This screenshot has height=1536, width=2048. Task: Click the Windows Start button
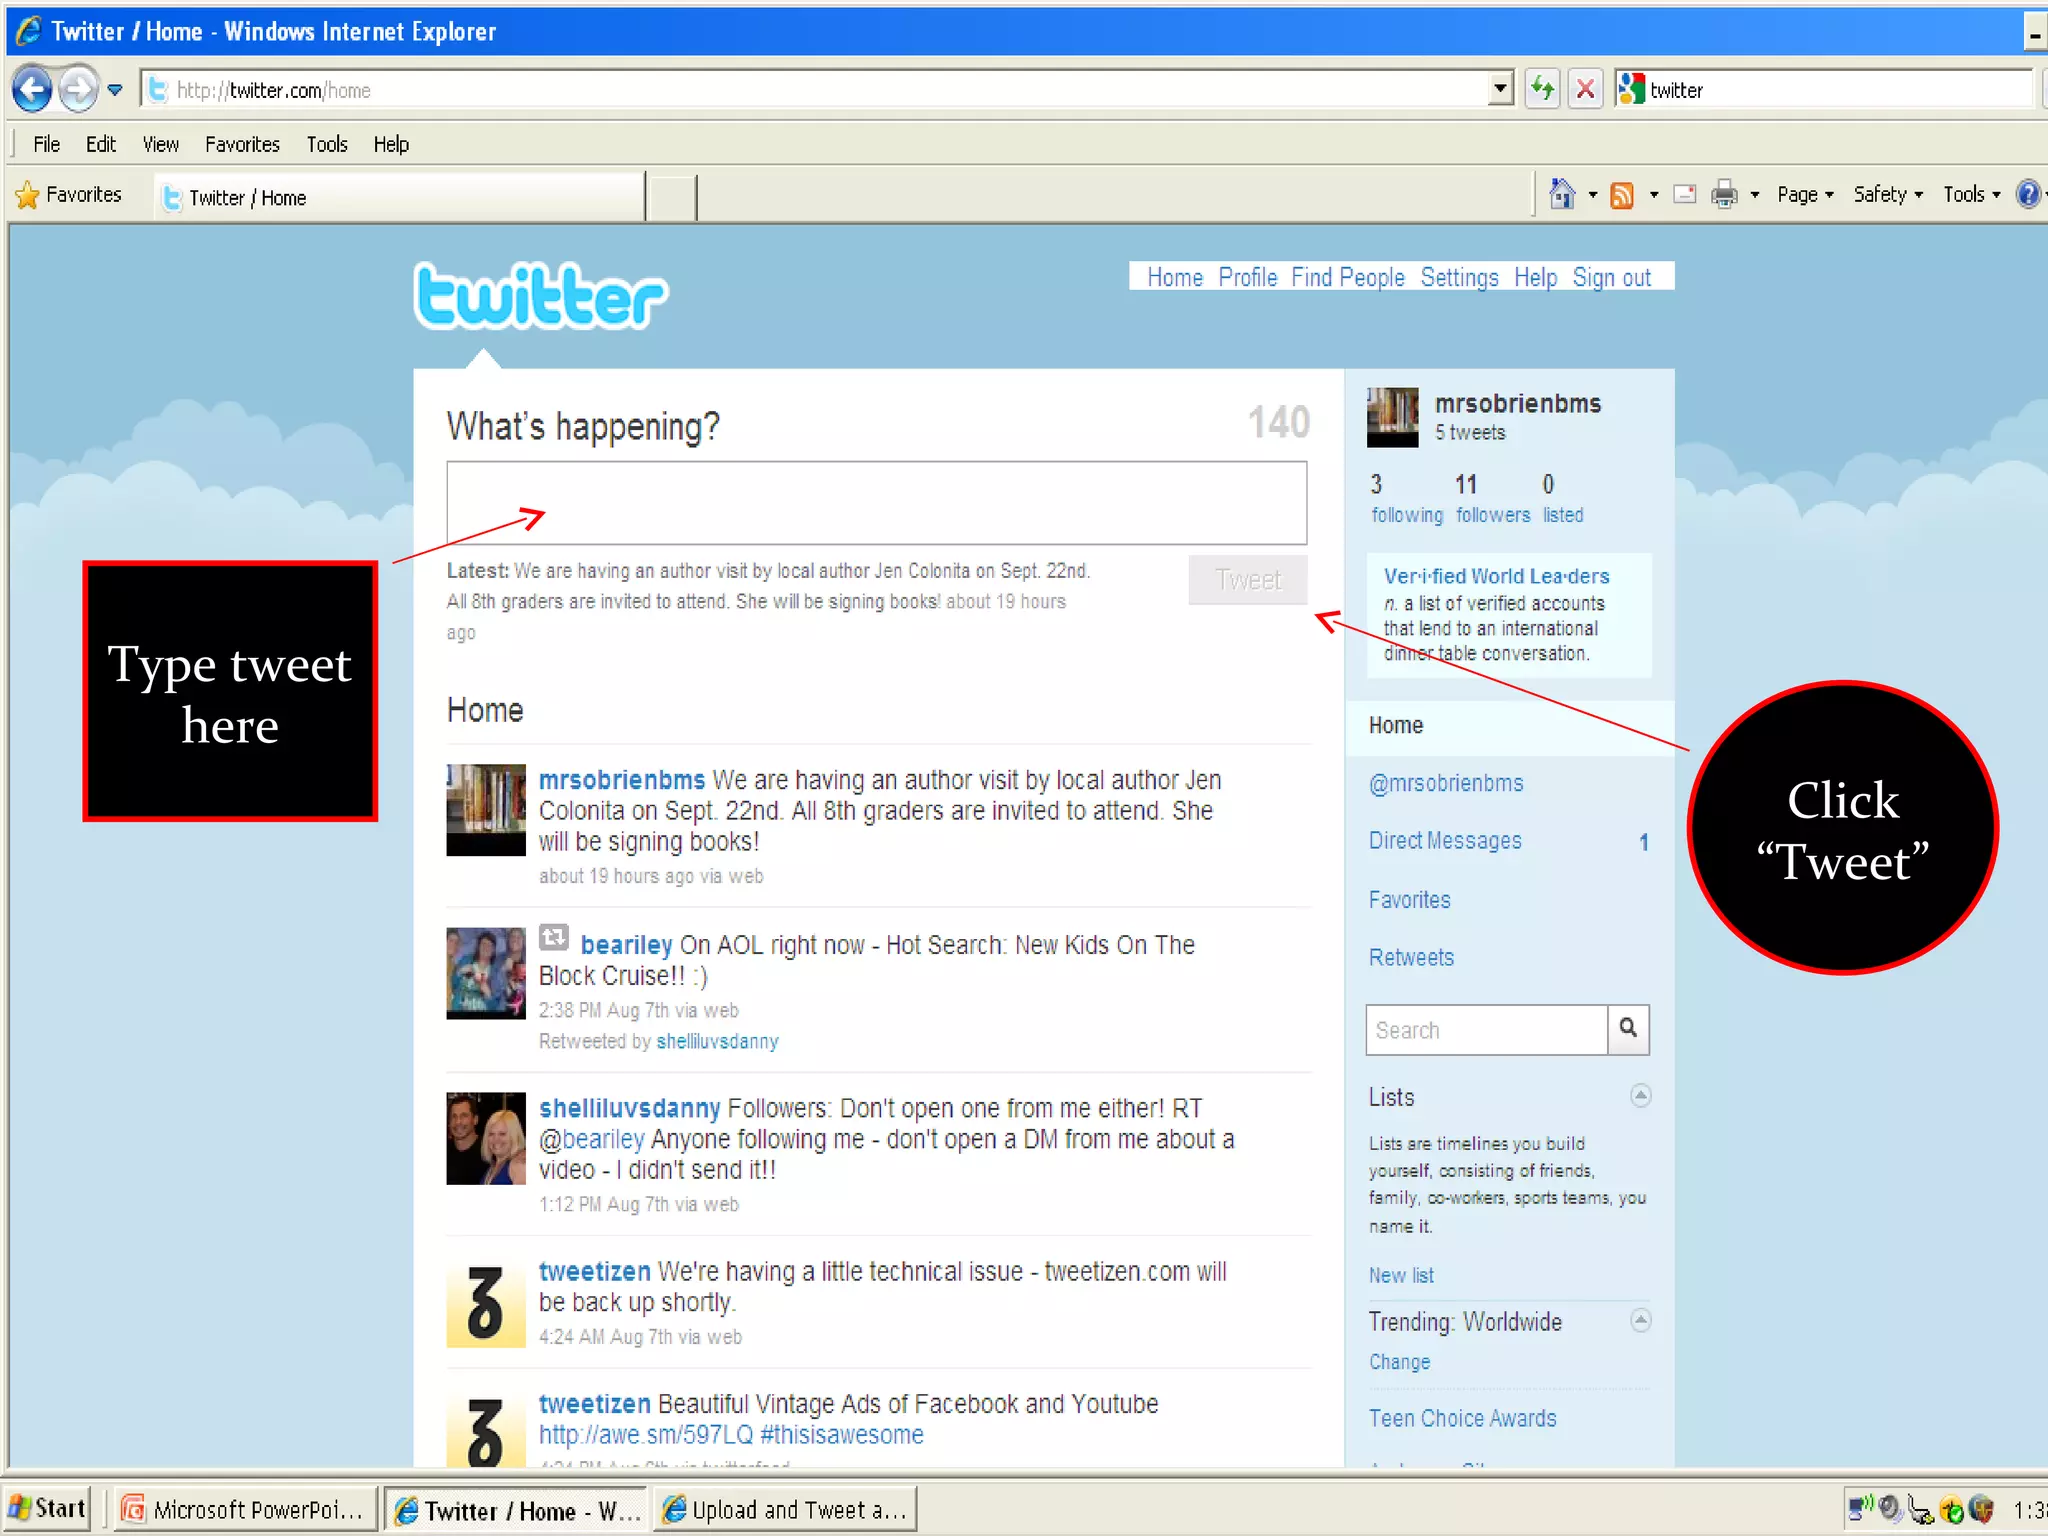click(47, 1509)
